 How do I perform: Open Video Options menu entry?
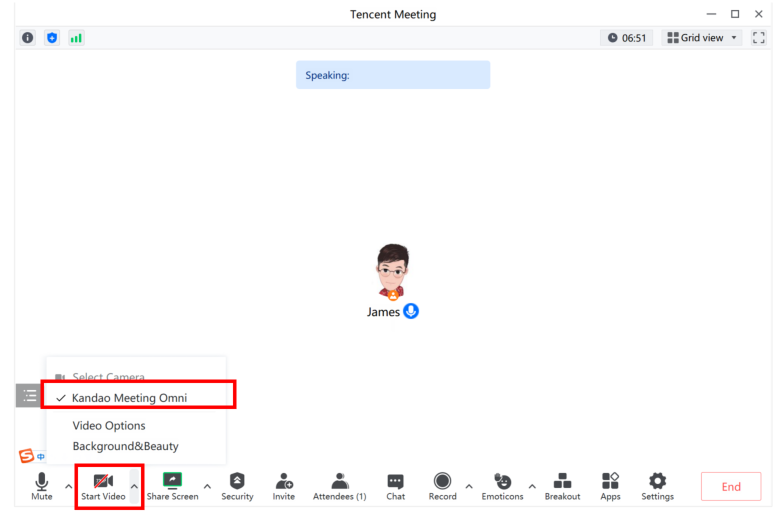(109, 426)
